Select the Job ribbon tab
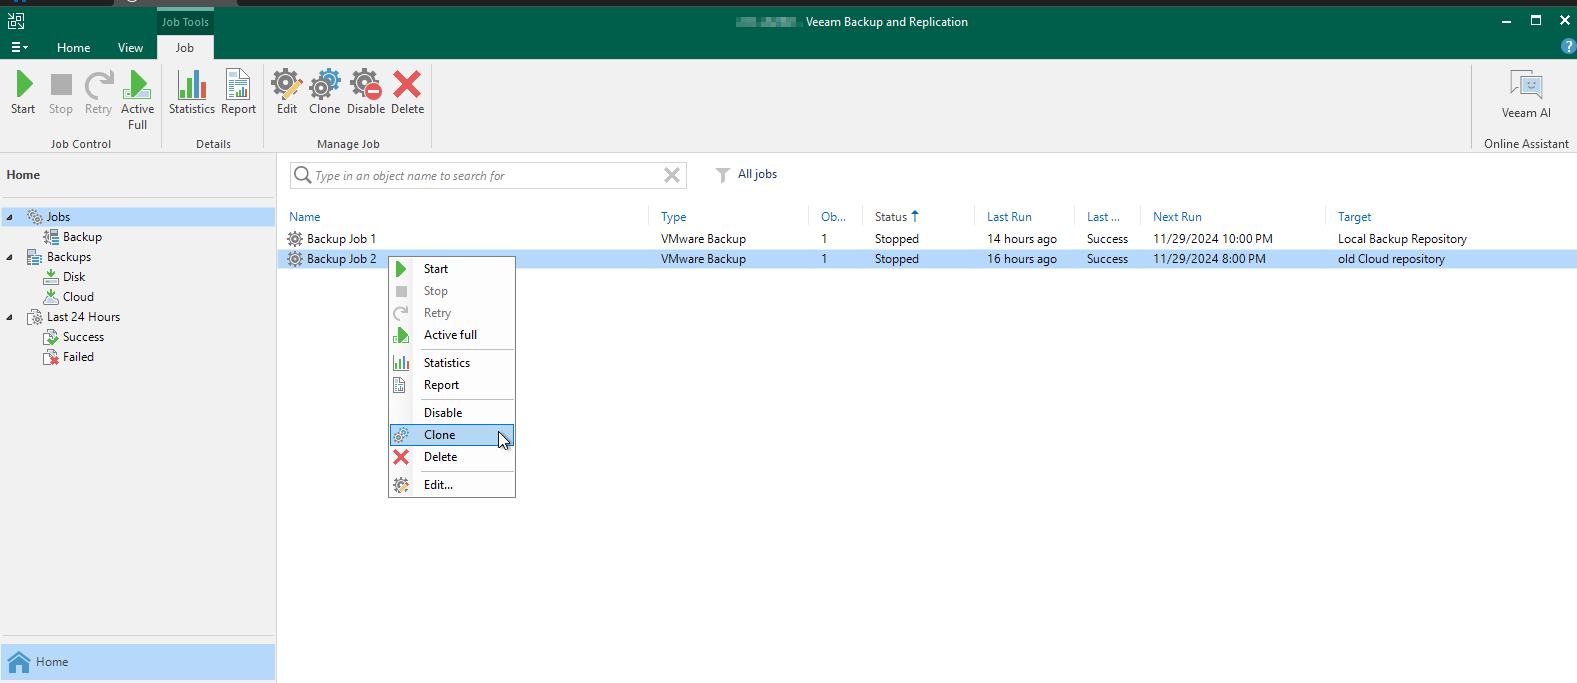Image resolution: width=1577 pixels, height=683 pixels. pos(185,48)
